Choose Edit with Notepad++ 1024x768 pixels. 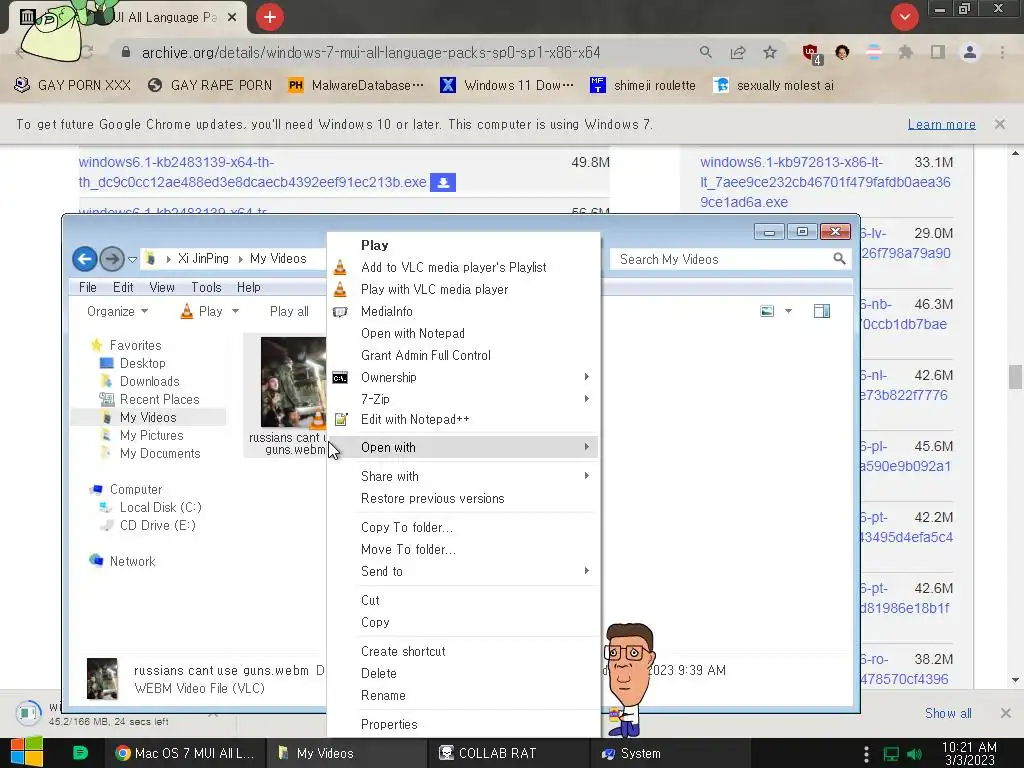(x=463, y=420)
